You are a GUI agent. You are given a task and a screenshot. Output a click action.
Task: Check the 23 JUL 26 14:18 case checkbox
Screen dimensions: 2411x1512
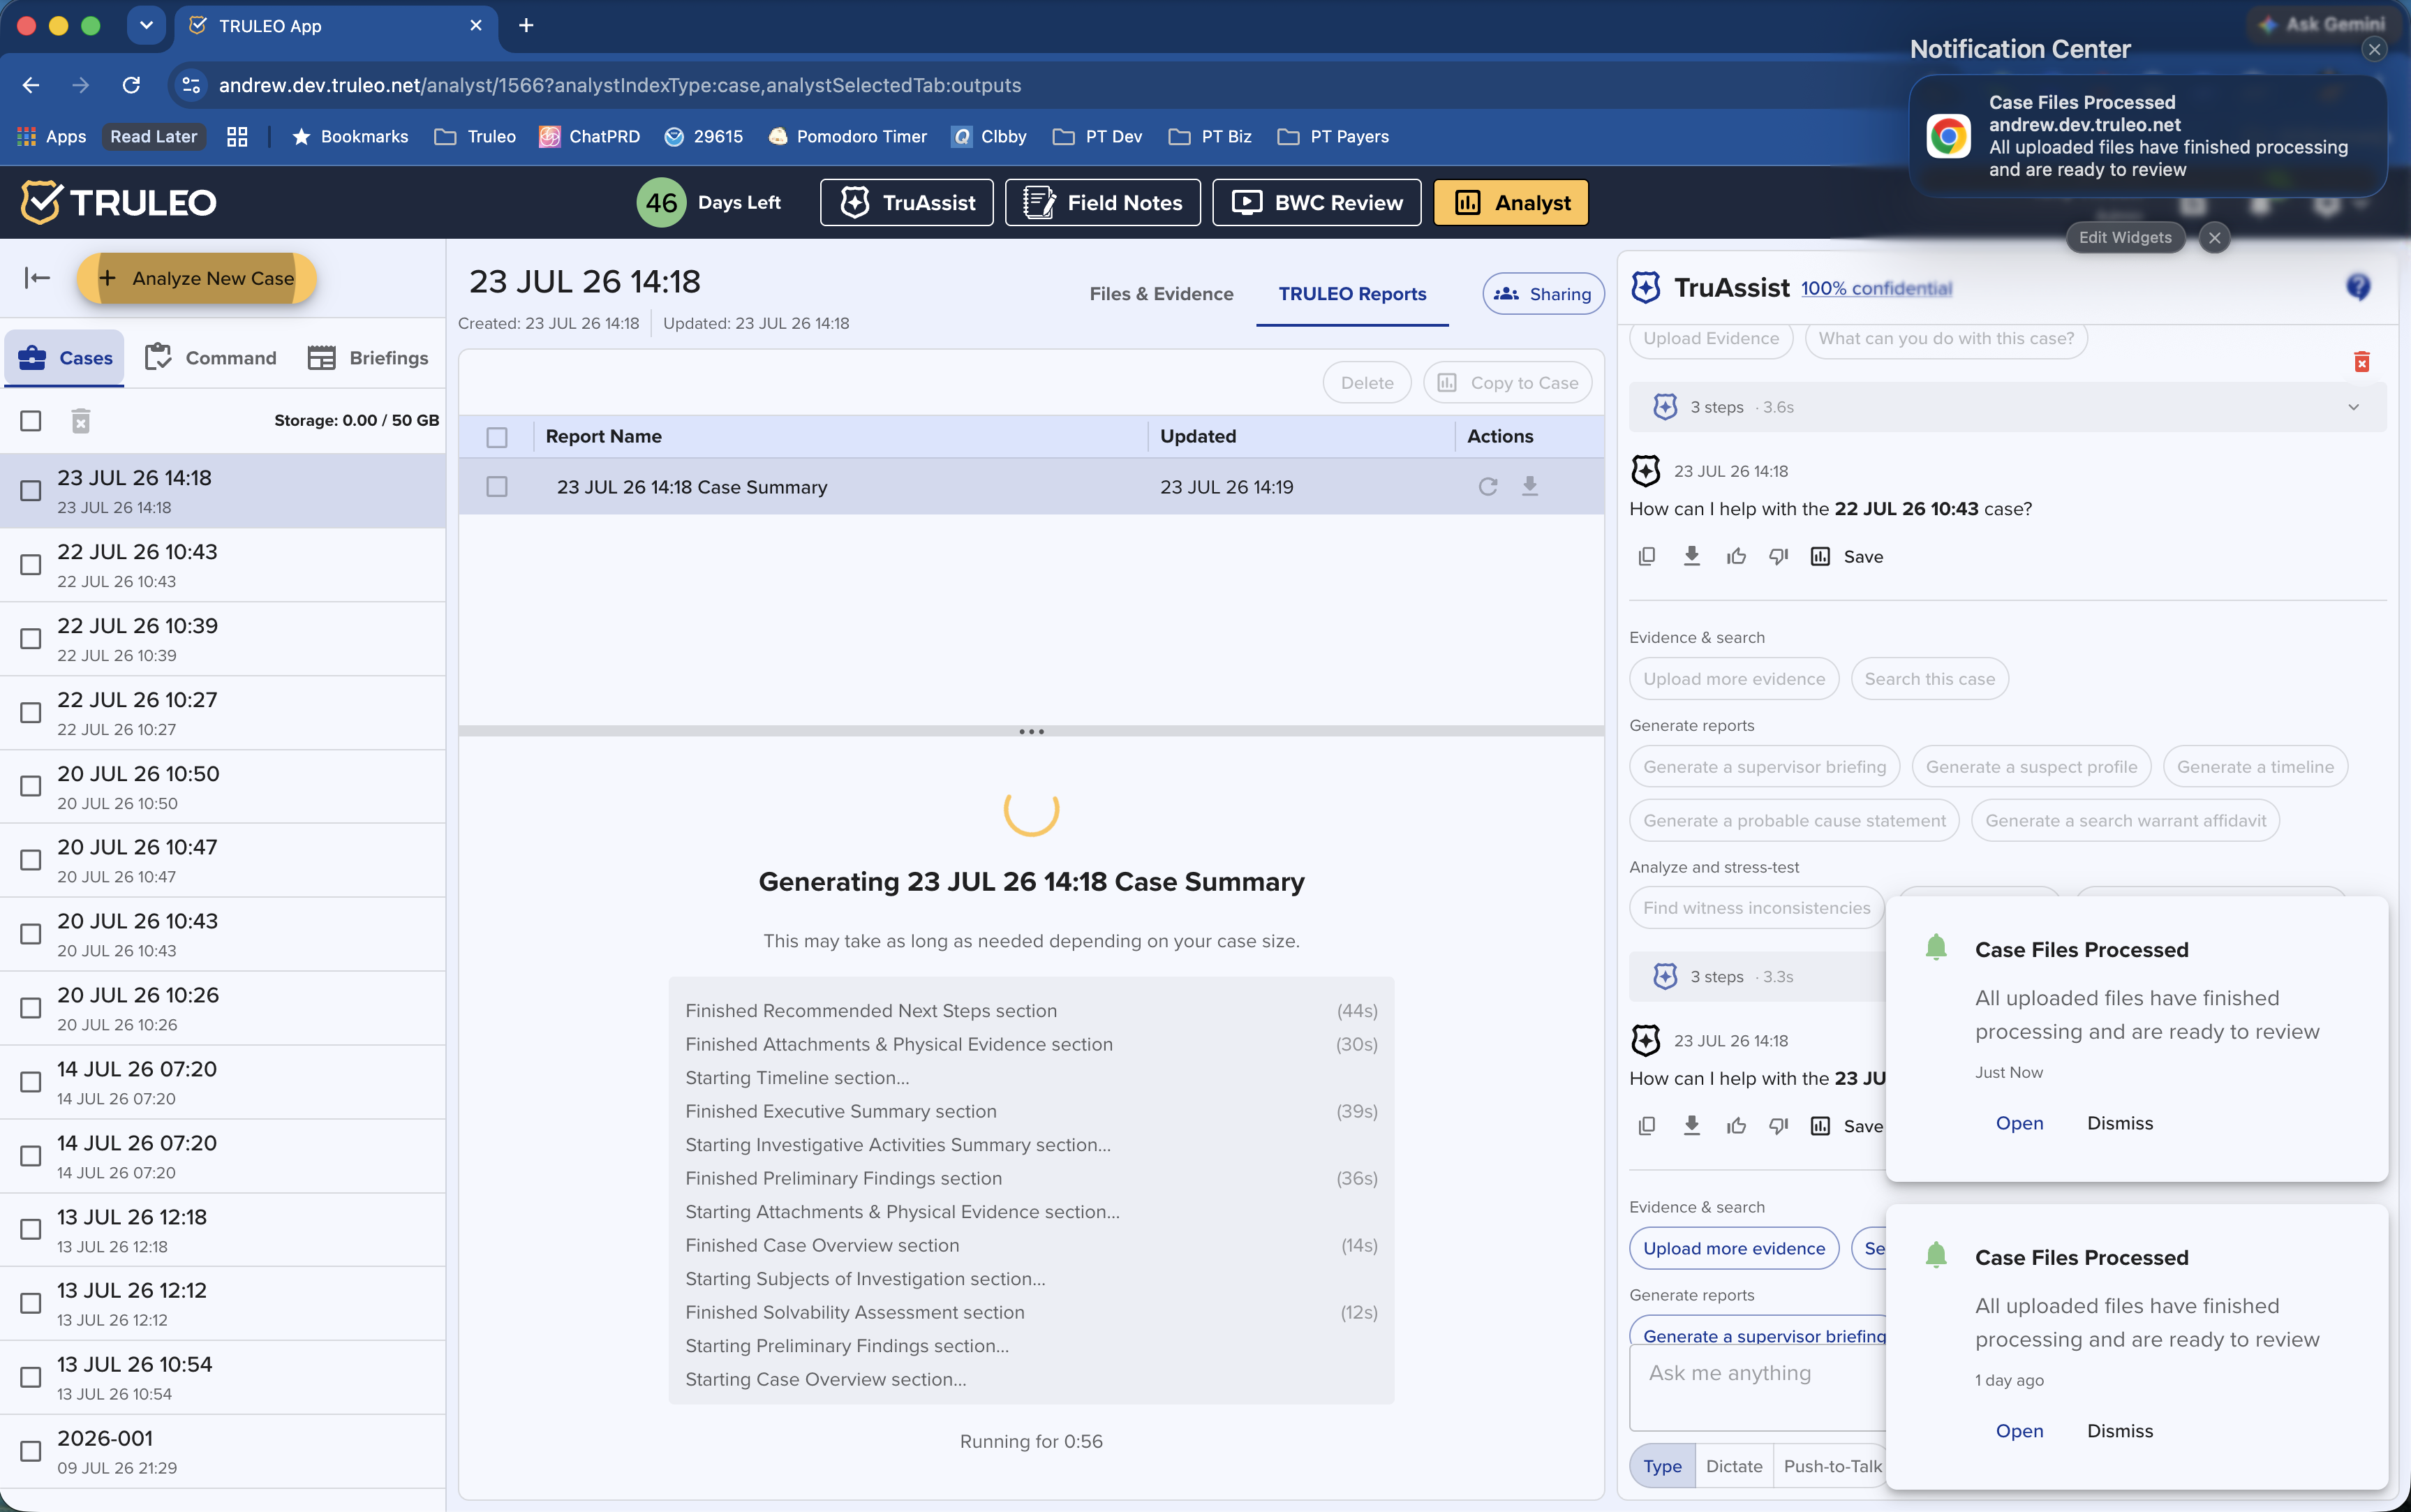(31, 491)
